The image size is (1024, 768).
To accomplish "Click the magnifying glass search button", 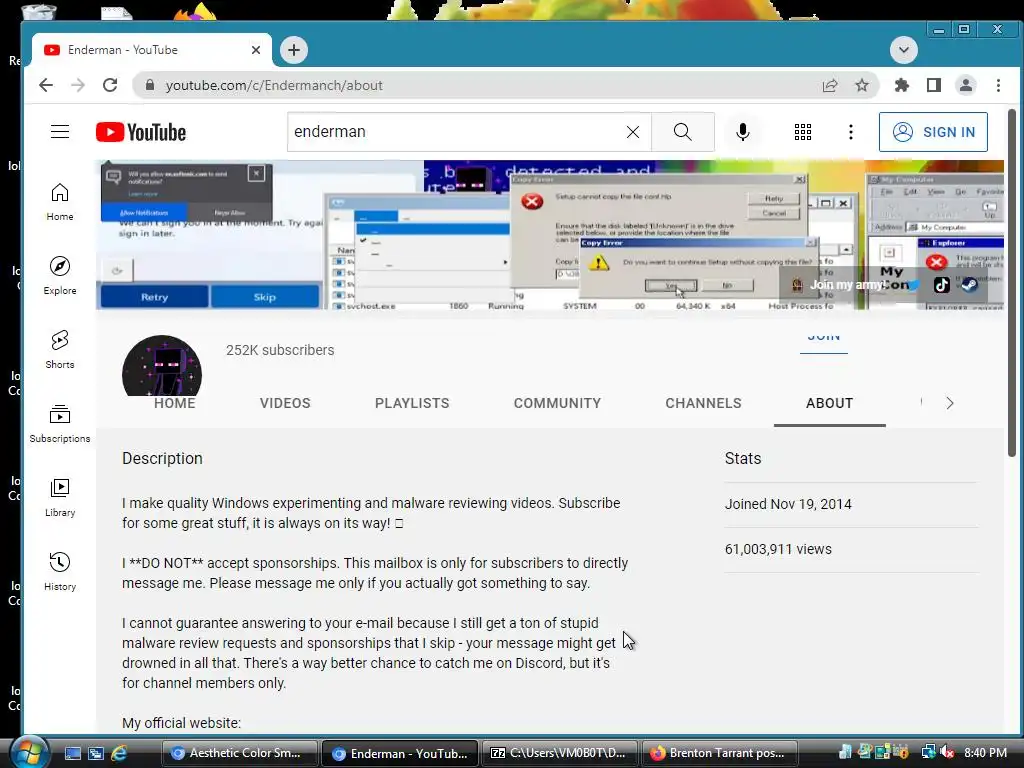I will pyautogui.click(x=682, y=132).
